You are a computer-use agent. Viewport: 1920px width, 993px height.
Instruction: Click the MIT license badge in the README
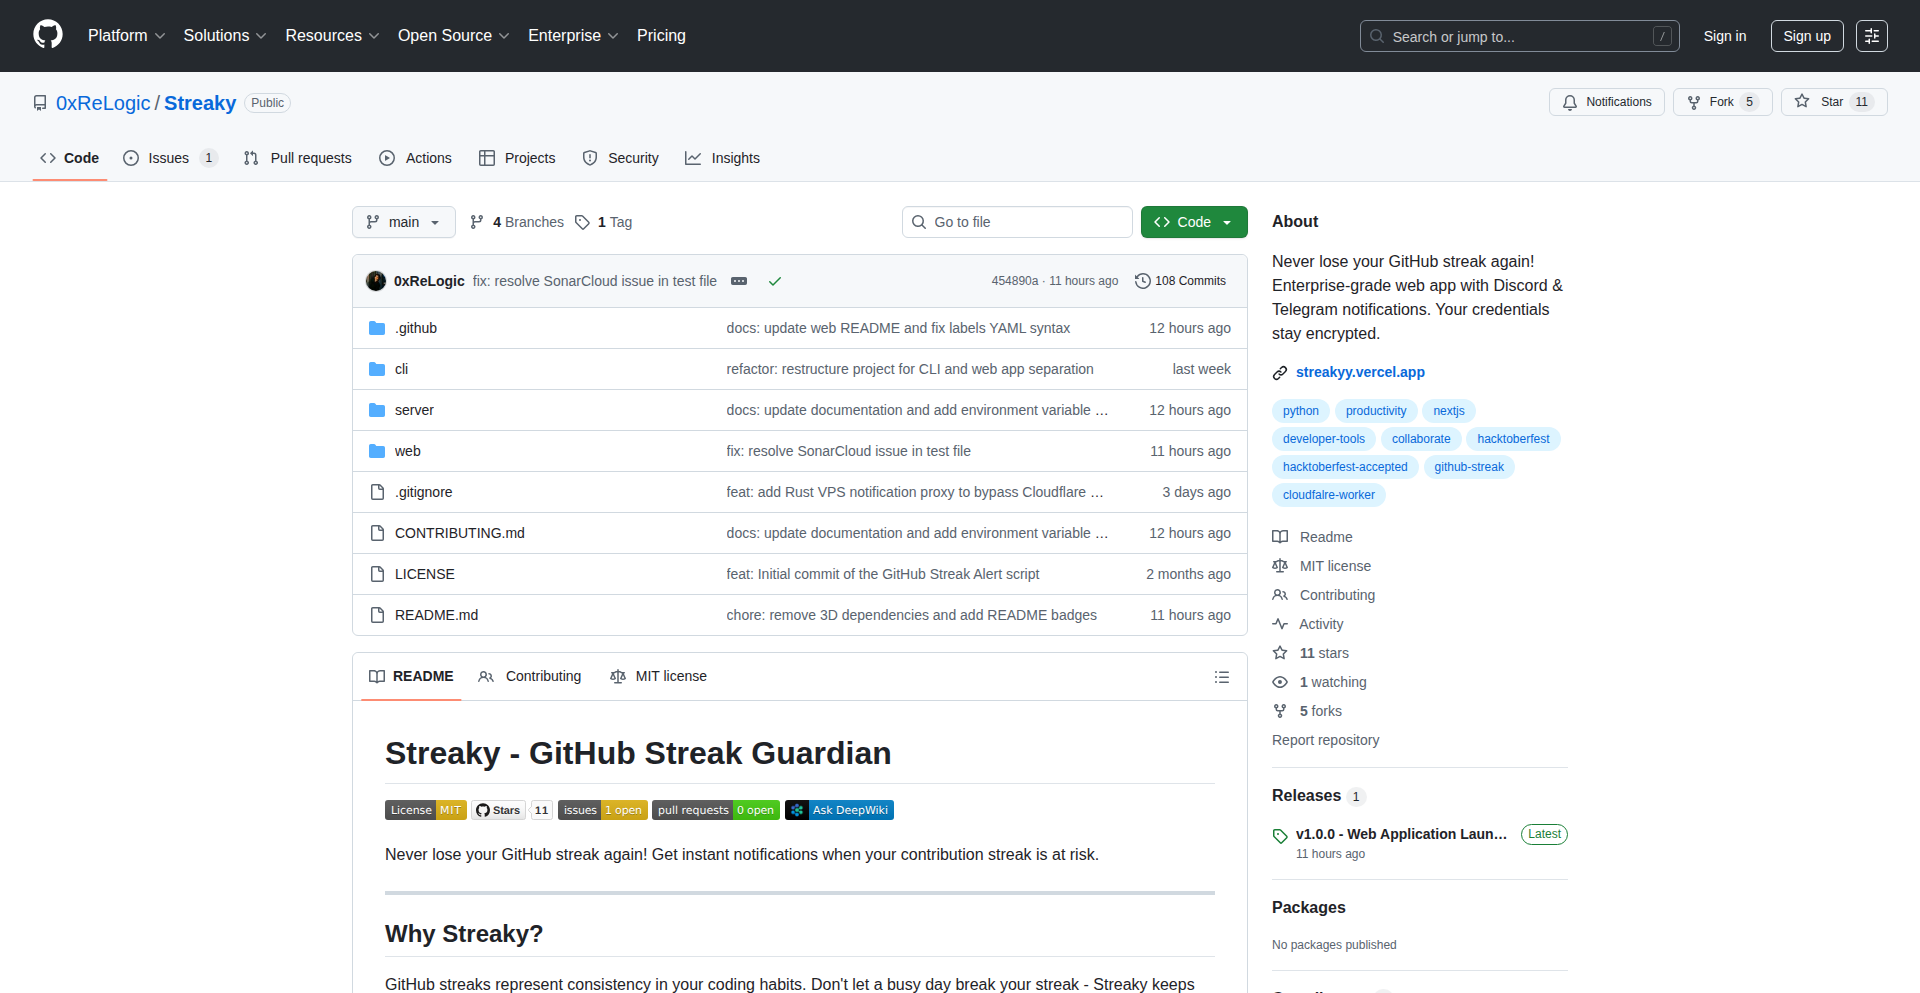click(x=425, y=810)
